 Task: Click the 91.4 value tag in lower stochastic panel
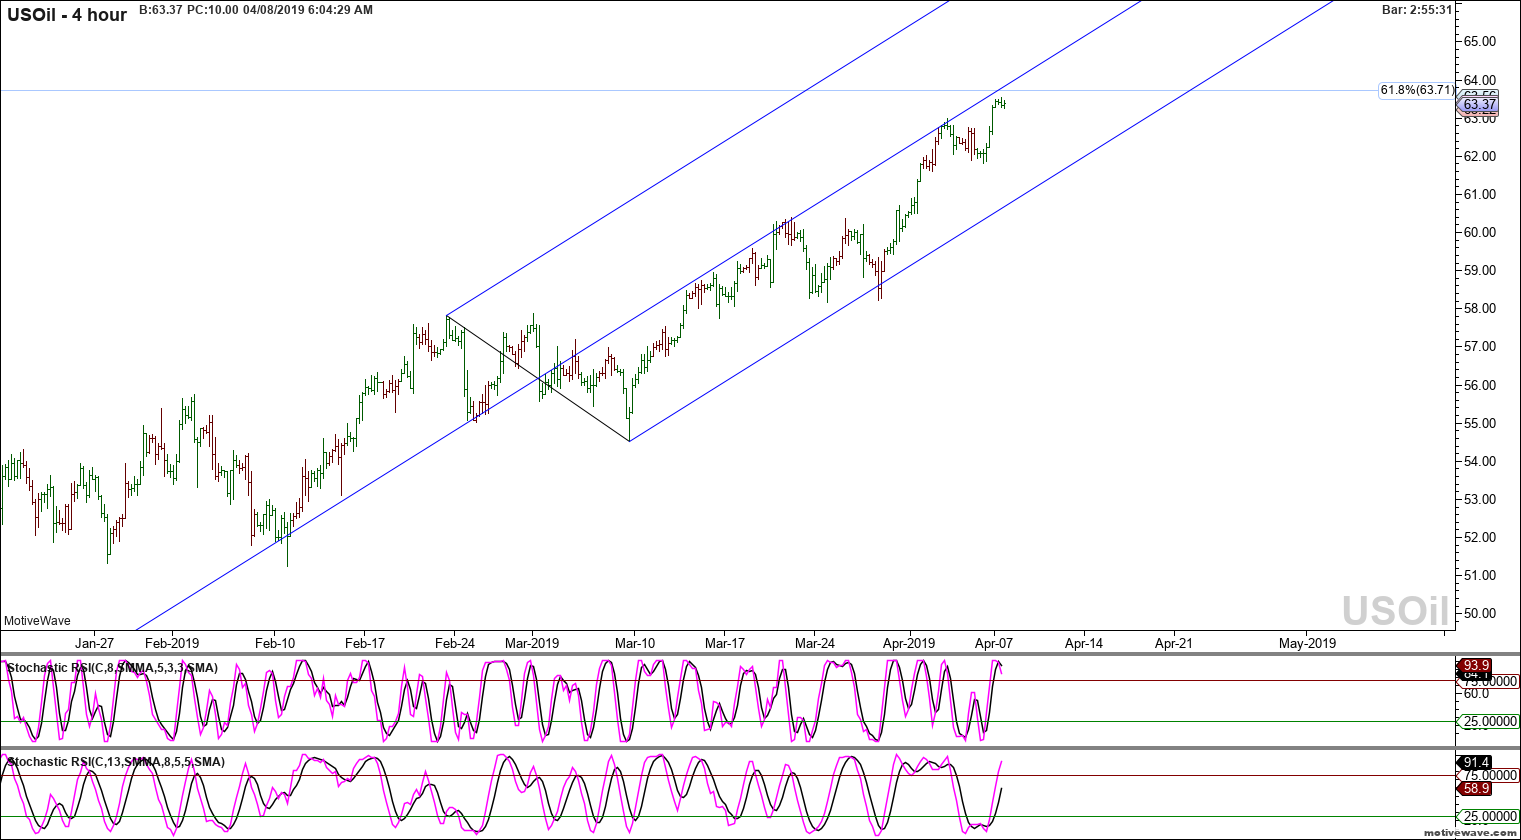[x=1476, y=762]
